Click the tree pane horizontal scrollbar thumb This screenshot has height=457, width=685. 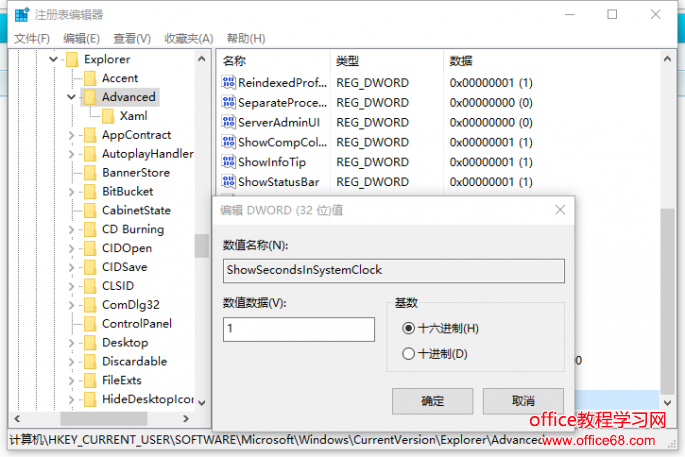104,419
